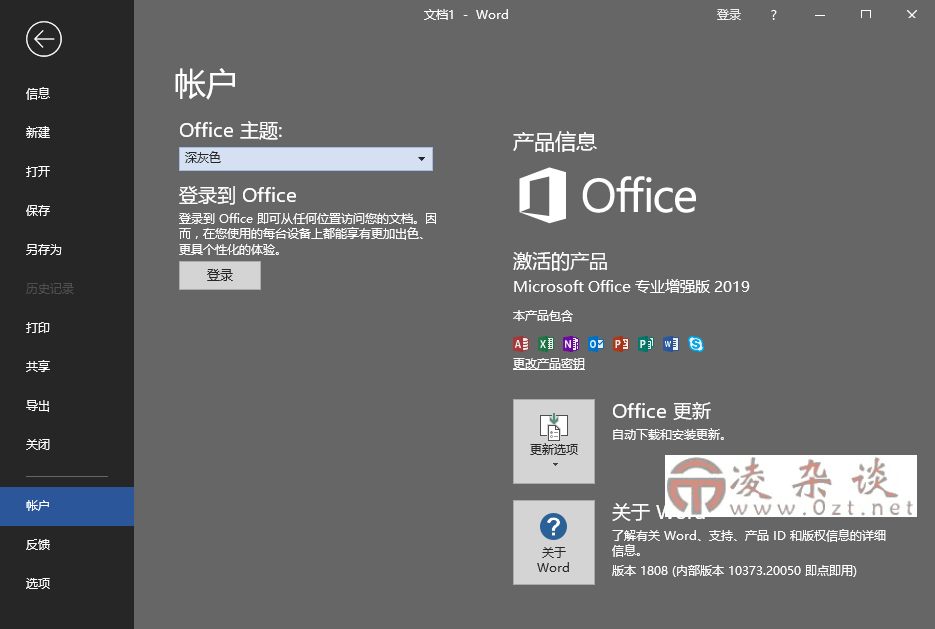Open the 反馈 page
Viewport: 935px width, 629px height.
[x=67, y=544]
